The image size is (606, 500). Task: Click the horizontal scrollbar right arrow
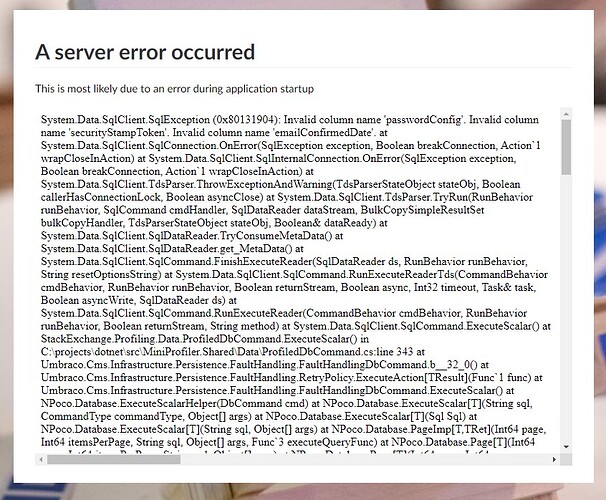tap(554, 459)
